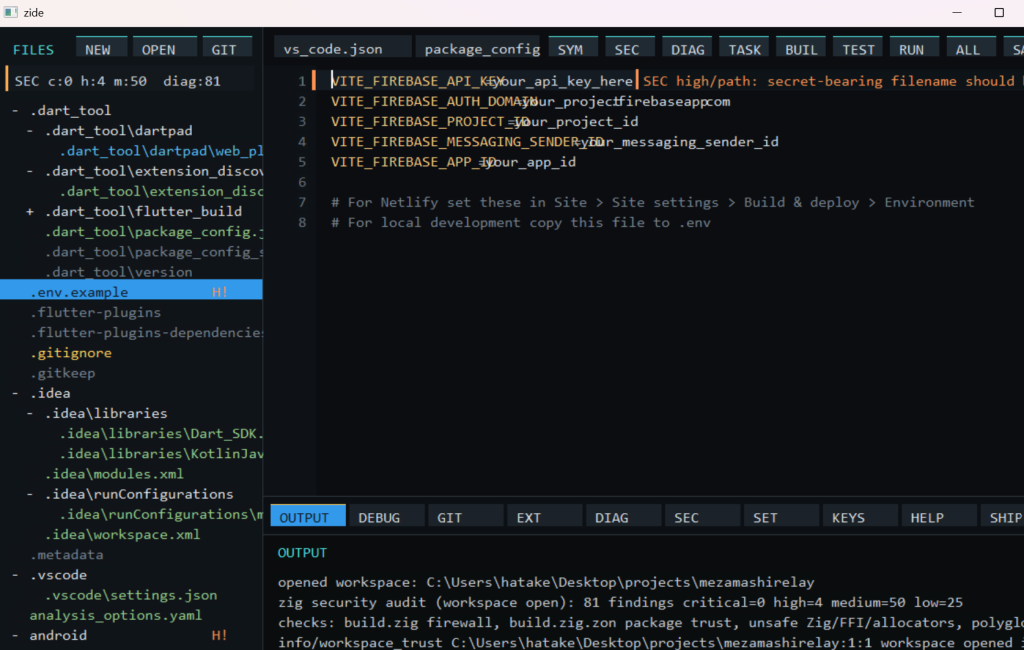Collapse the .vscode folder

coord(15,575)
